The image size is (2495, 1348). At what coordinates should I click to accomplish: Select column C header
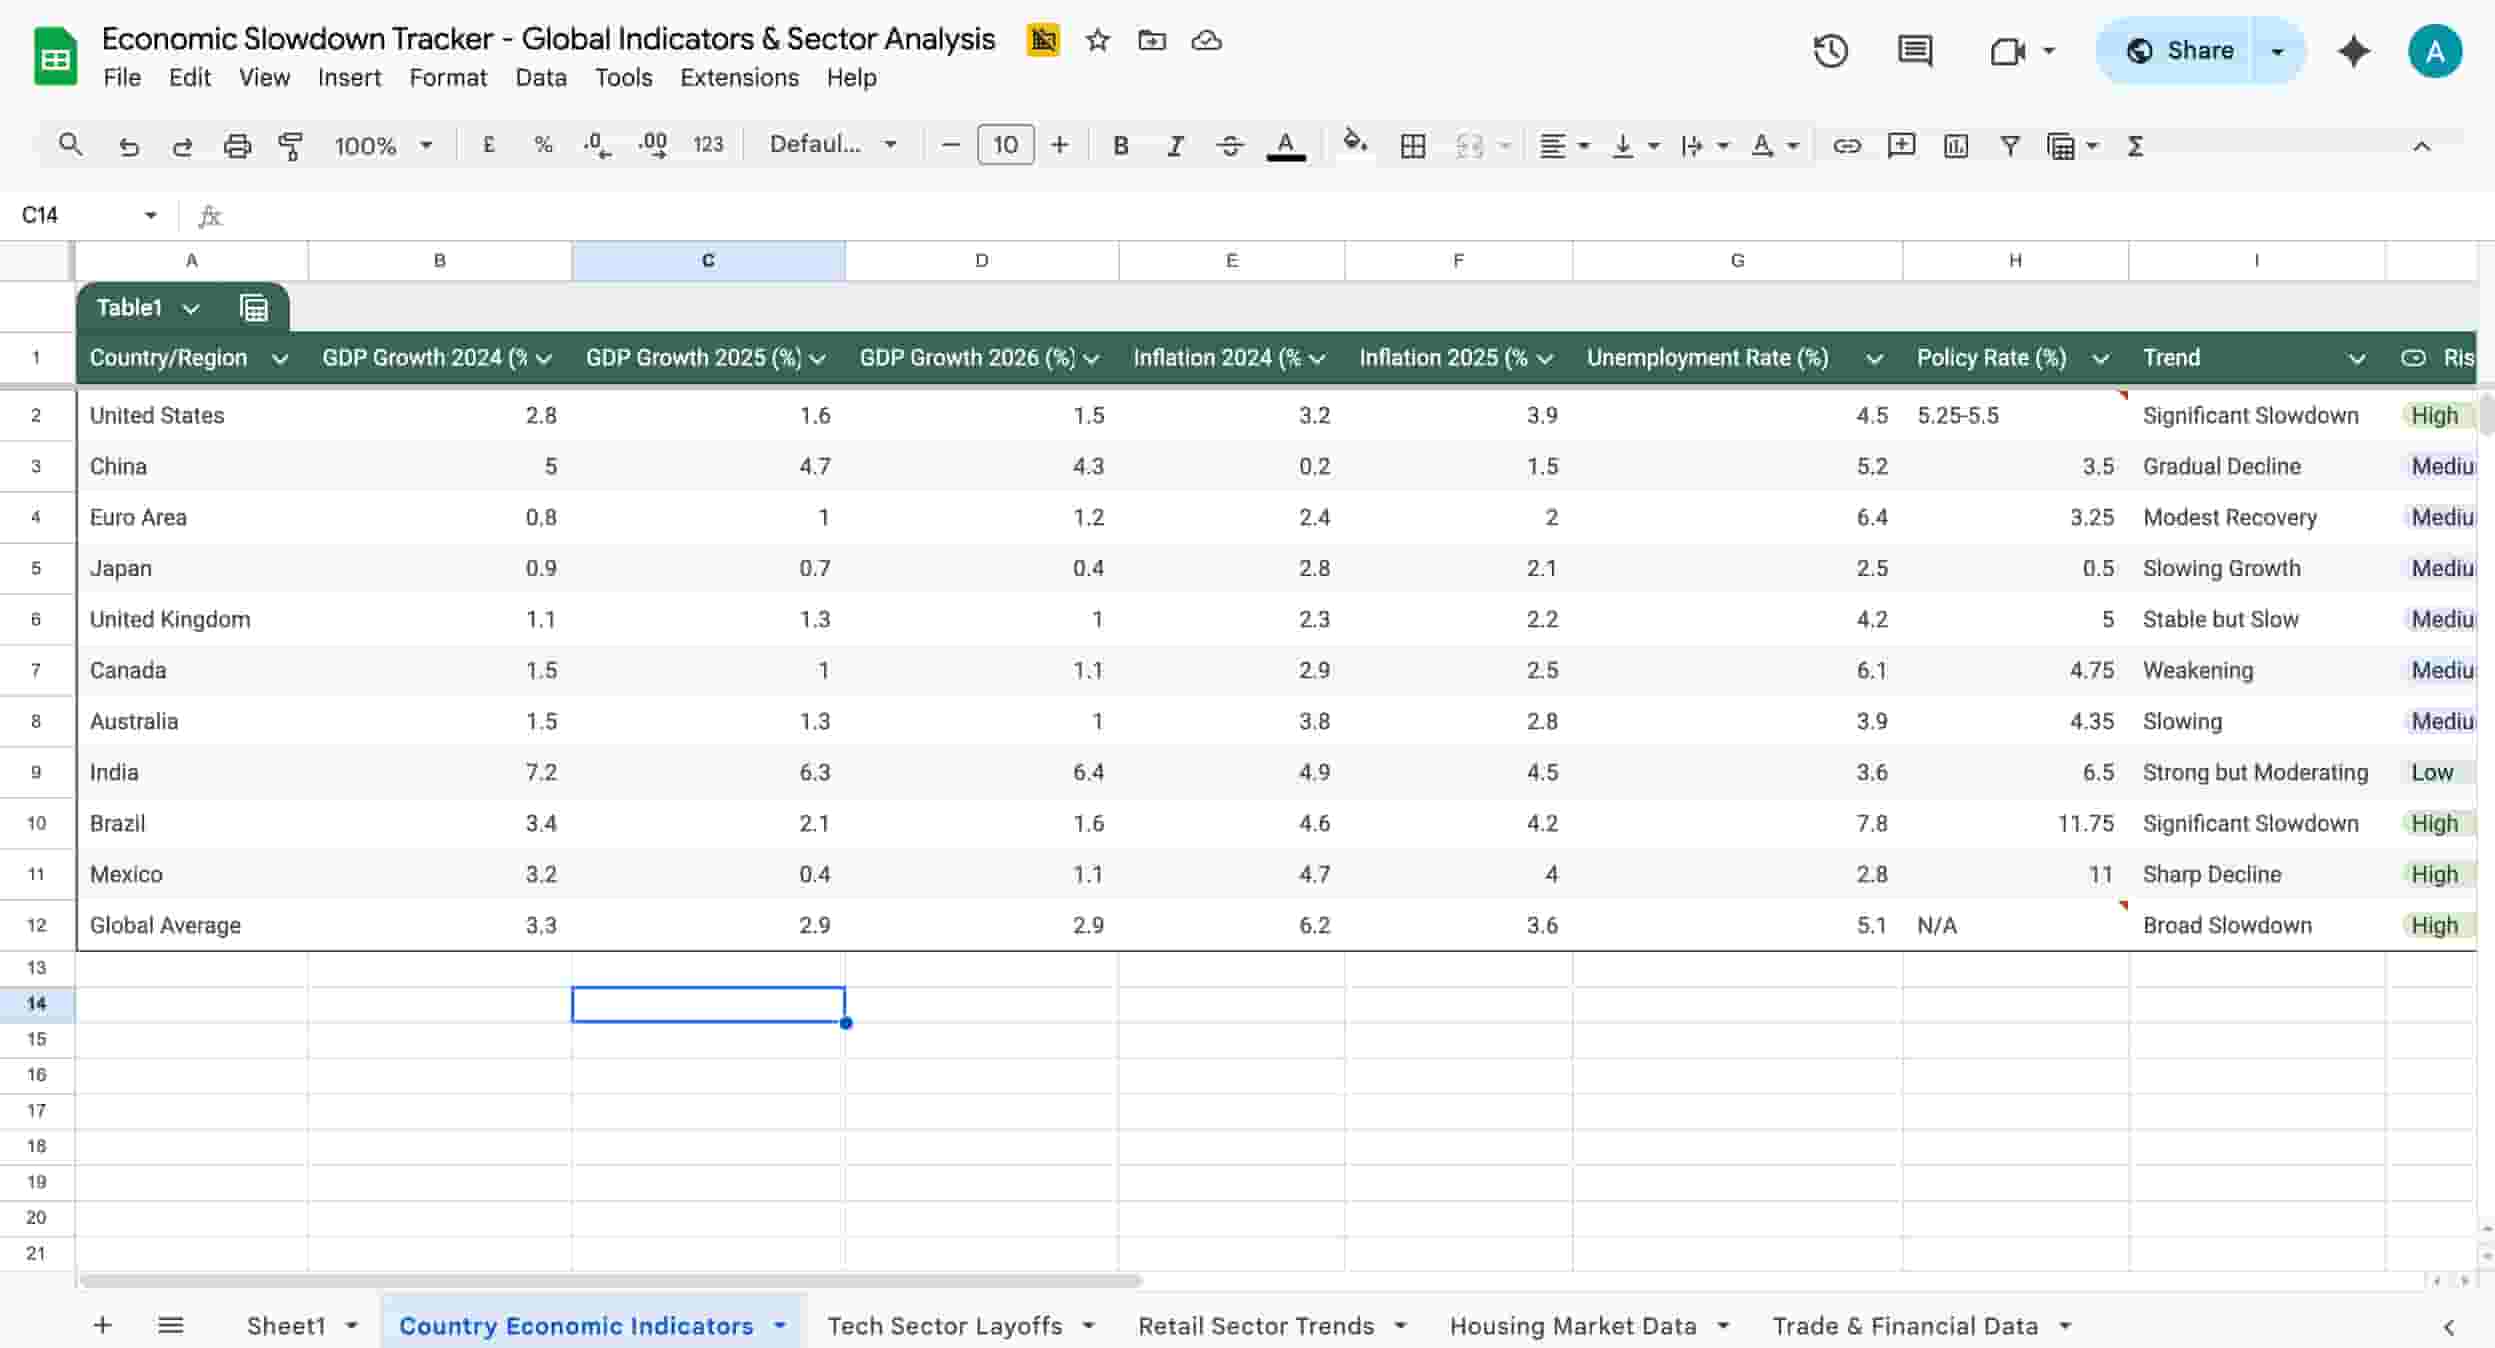708,260
